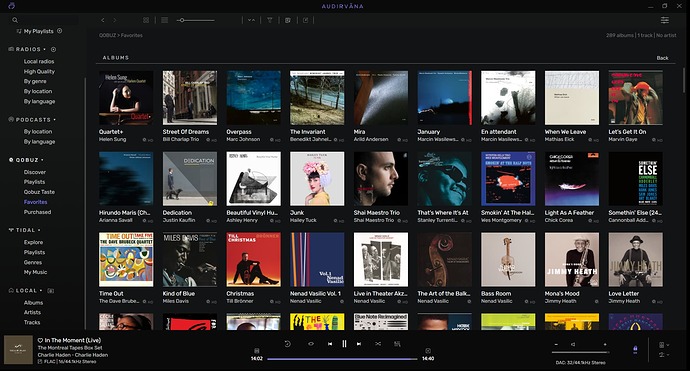Open the filter funnel icon

click(x=270, y=20)
